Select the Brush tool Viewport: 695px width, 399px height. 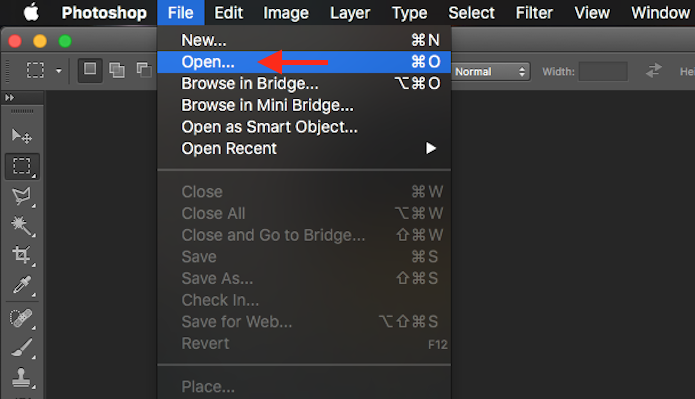click(x=22, y=348)
